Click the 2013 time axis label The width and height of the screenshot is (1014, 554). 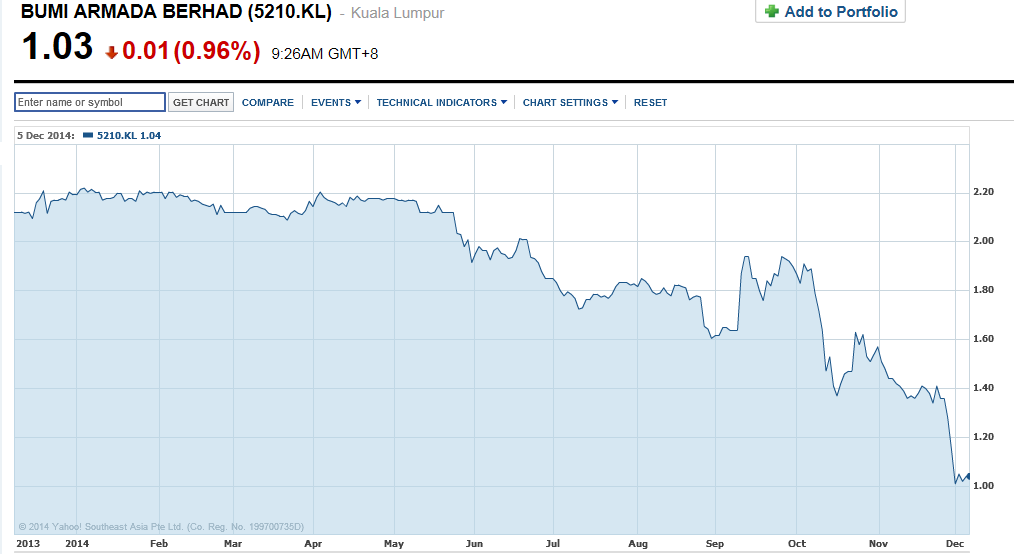pos(28,544)
